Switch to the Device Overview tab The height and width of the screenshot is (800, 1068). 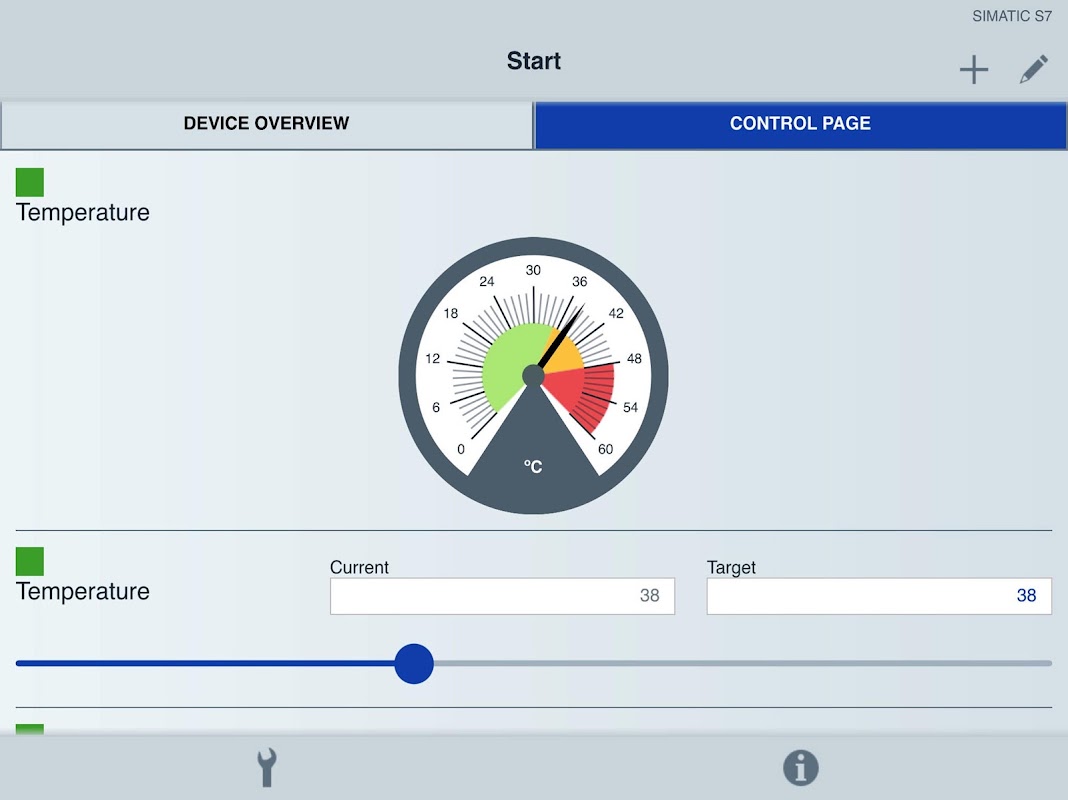tap(266, 124)
